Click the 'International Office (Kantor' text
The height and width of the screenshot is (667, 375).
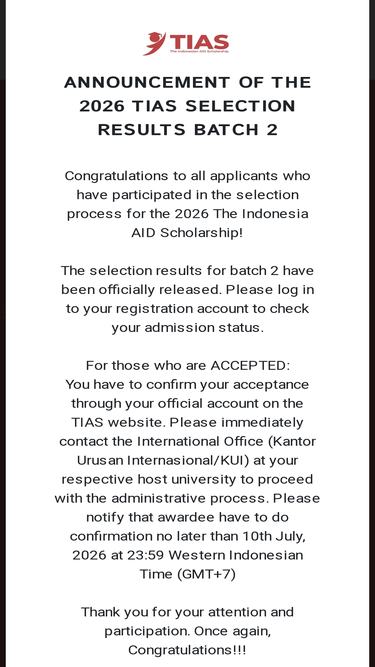(226, 442)
